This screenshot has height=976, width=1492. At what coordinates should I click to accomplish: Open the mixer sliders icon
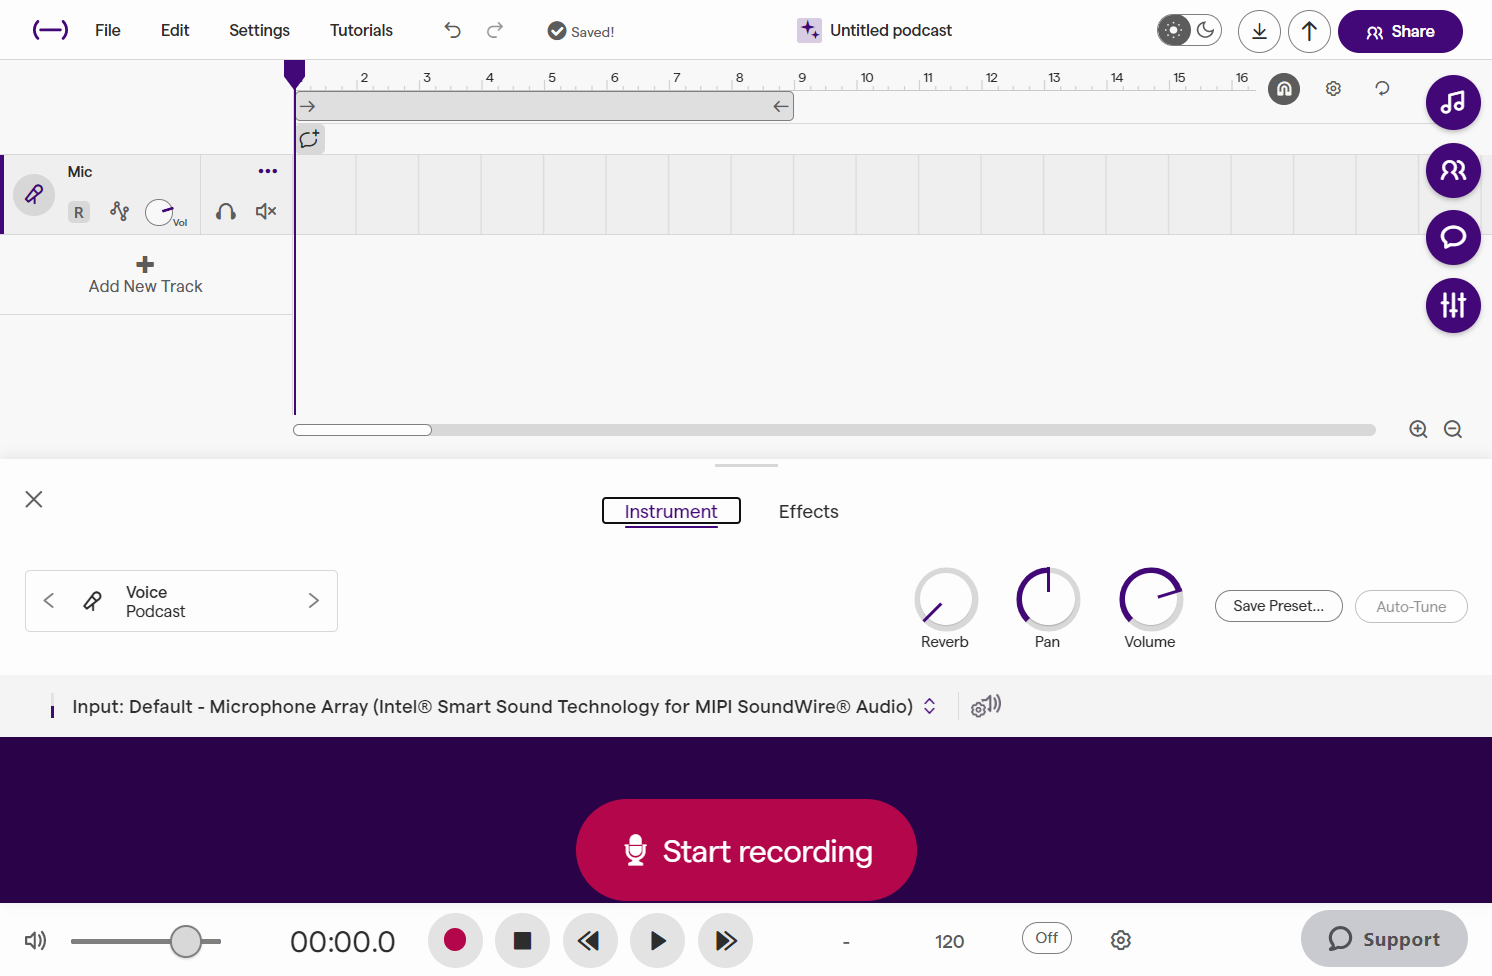coord(1453,305)
